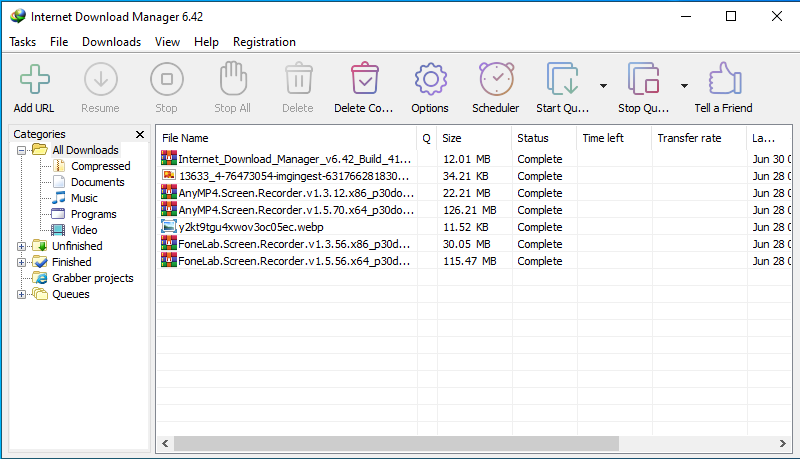Select the Queues category
The height and width of the screenshot is (459, 800).
(x=70, y=294)
